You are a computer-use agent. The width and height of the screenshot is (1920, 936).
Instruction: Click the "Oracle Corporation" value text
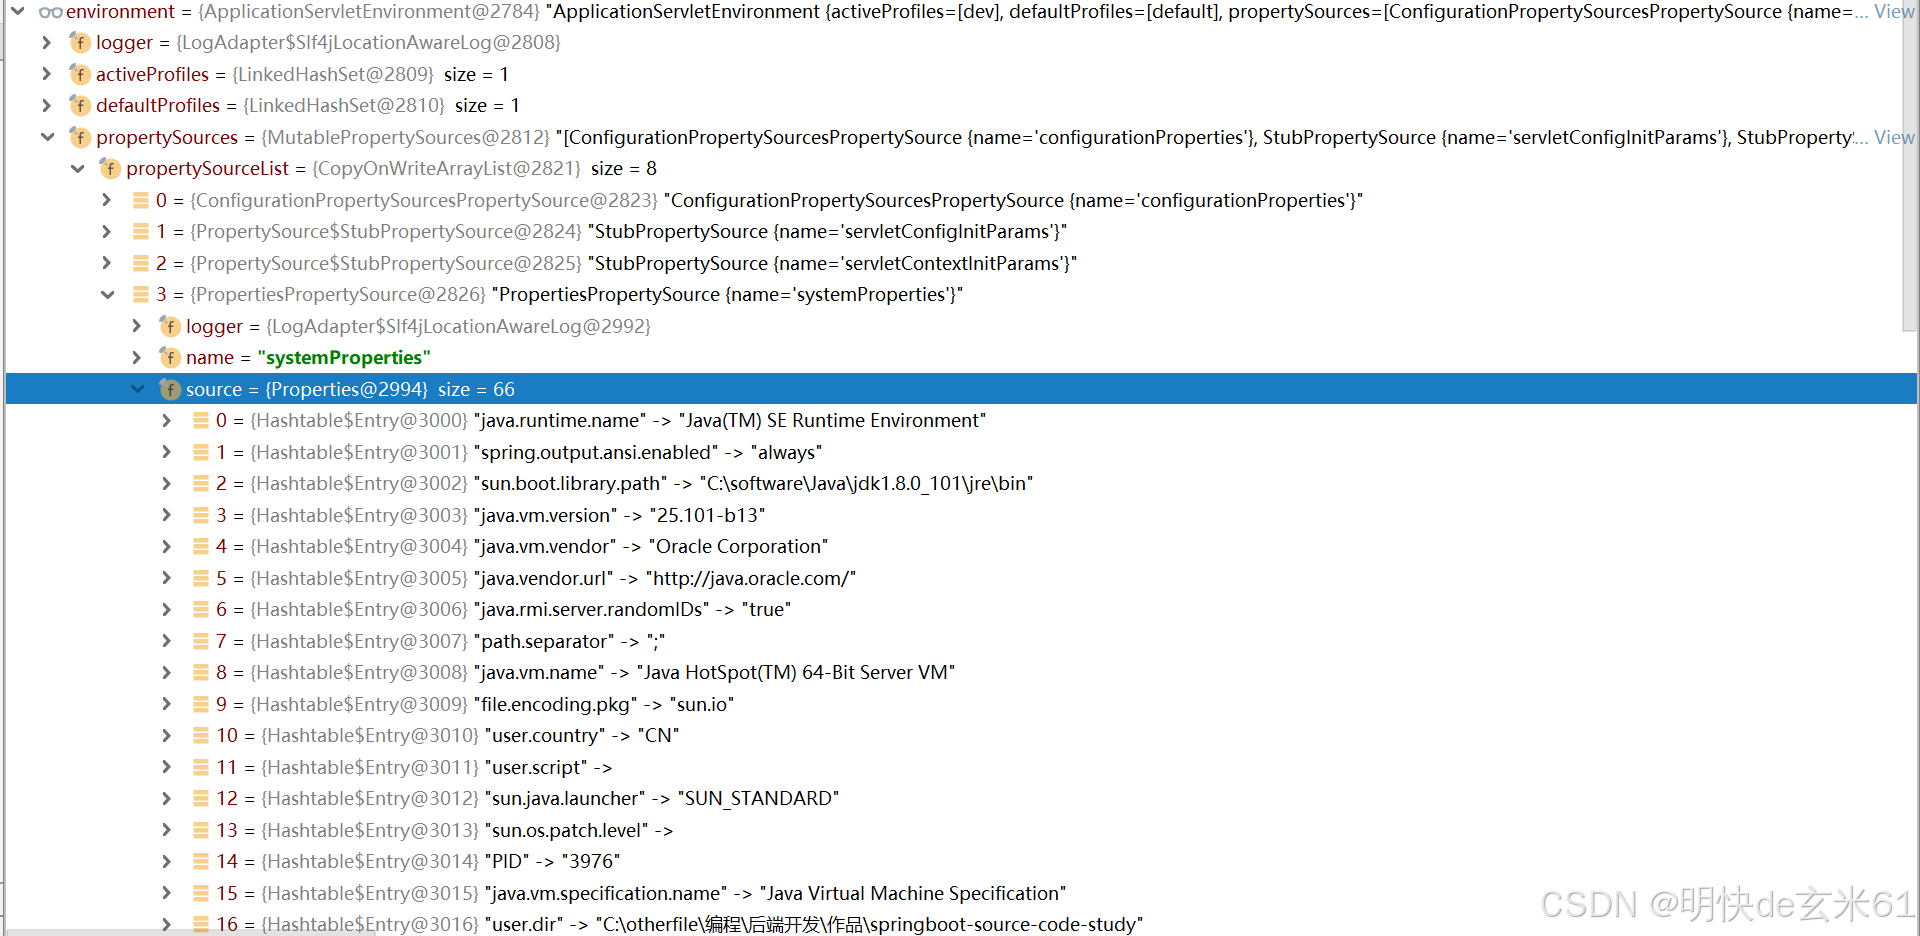pyautogui.click(x=738, y=547)
